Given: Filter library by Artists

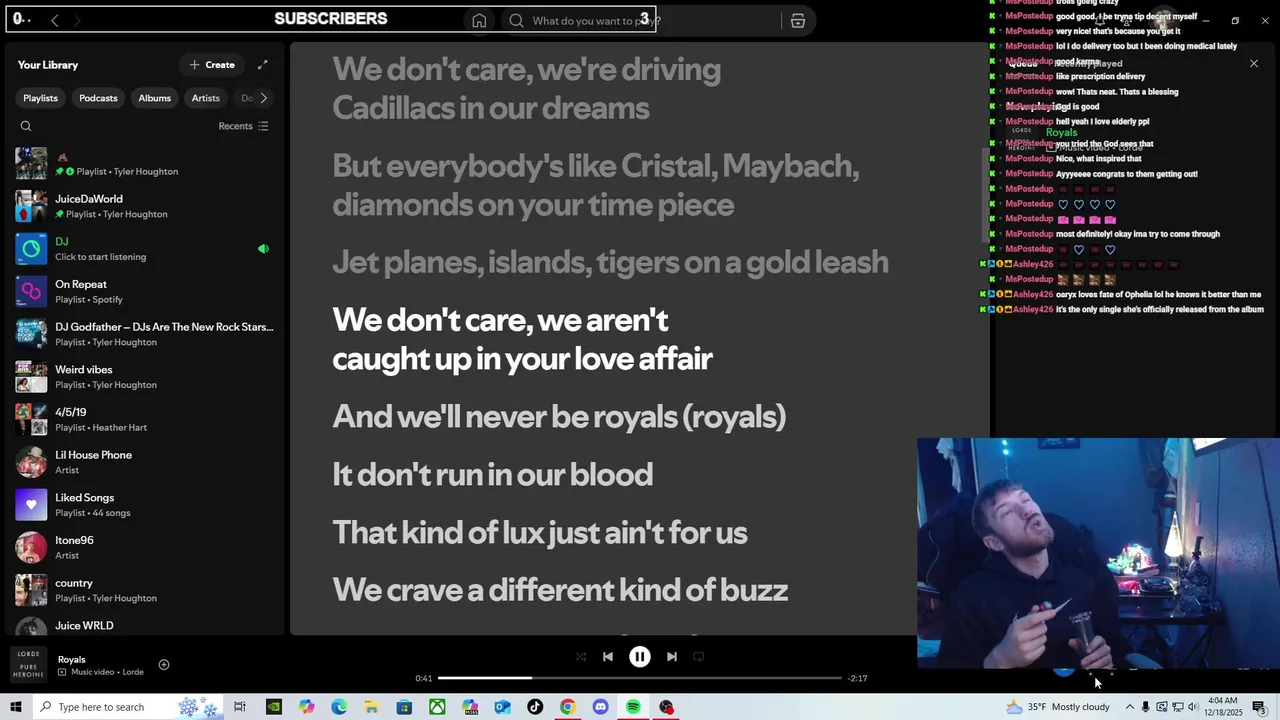Looking at the screenshot, I should click(206, 98).
